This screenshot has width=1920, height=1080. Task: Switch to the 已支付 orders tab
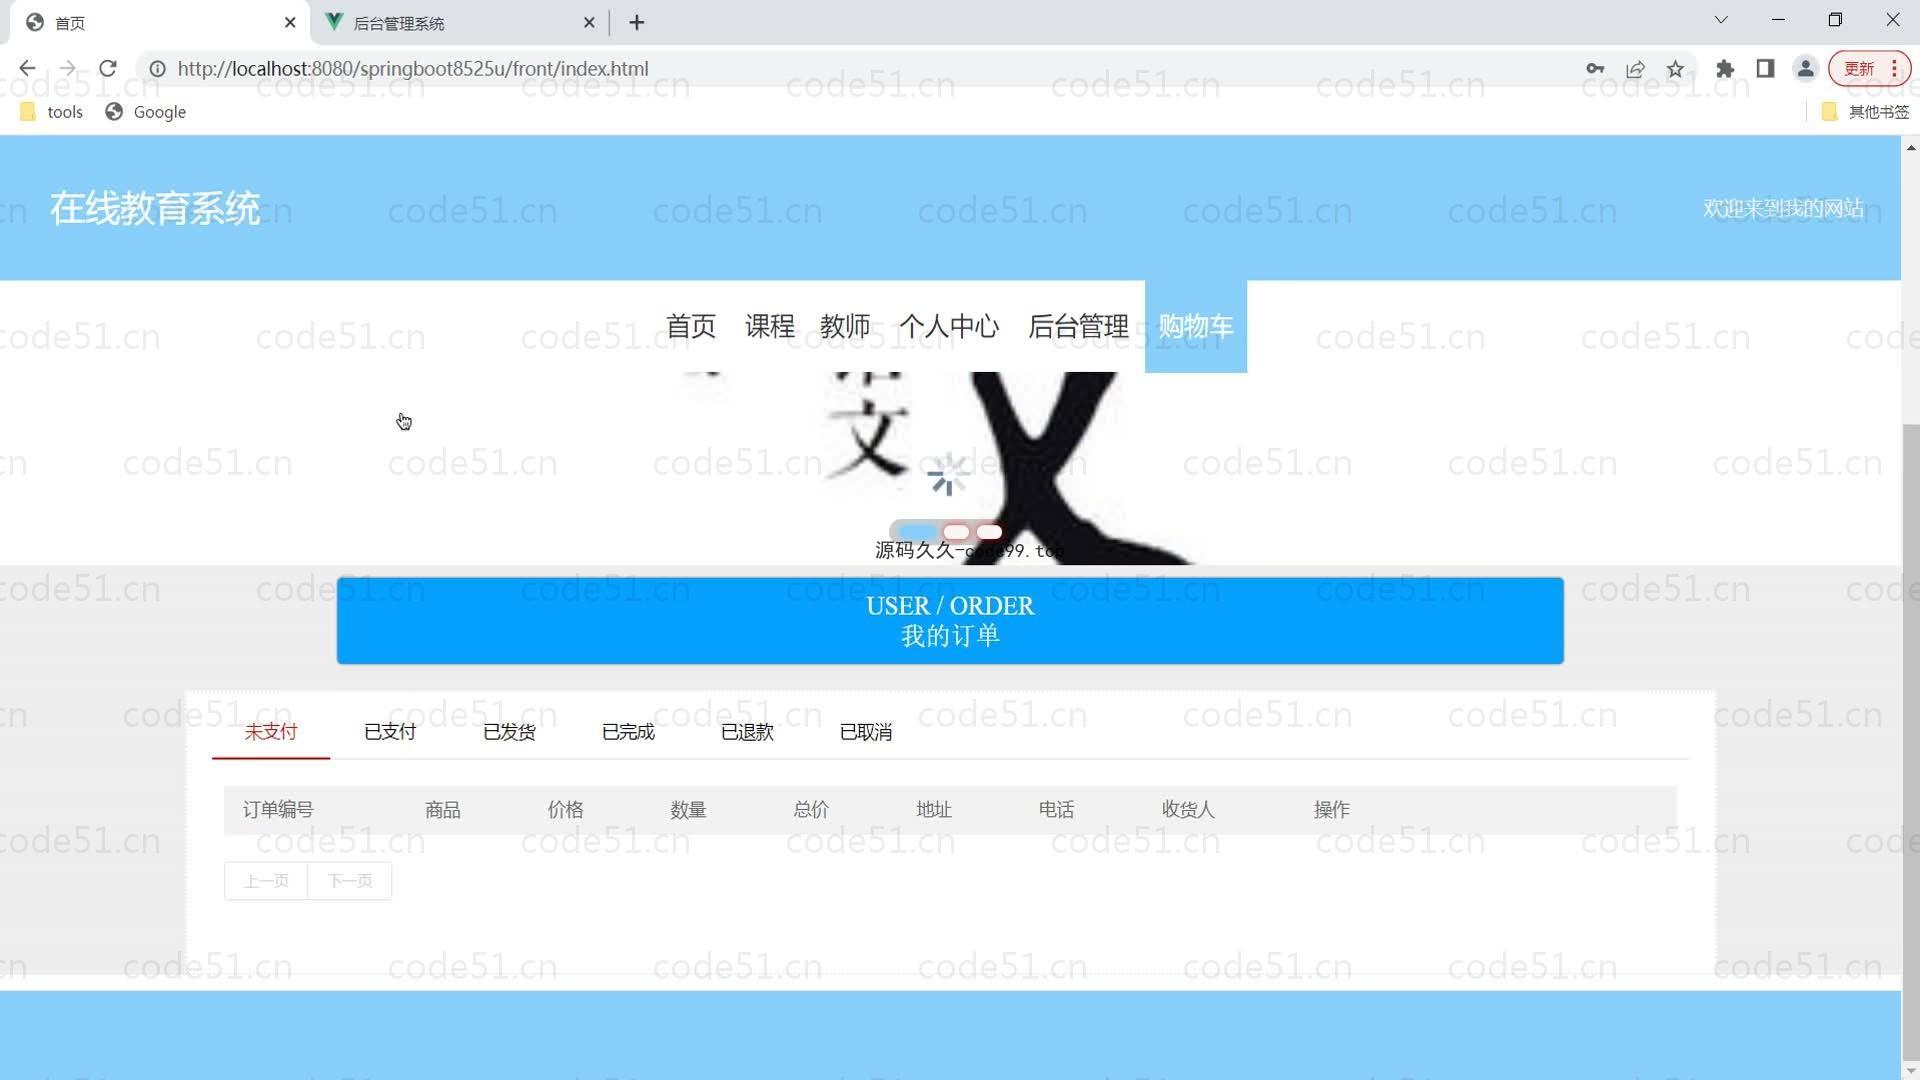tap(390, 732)
